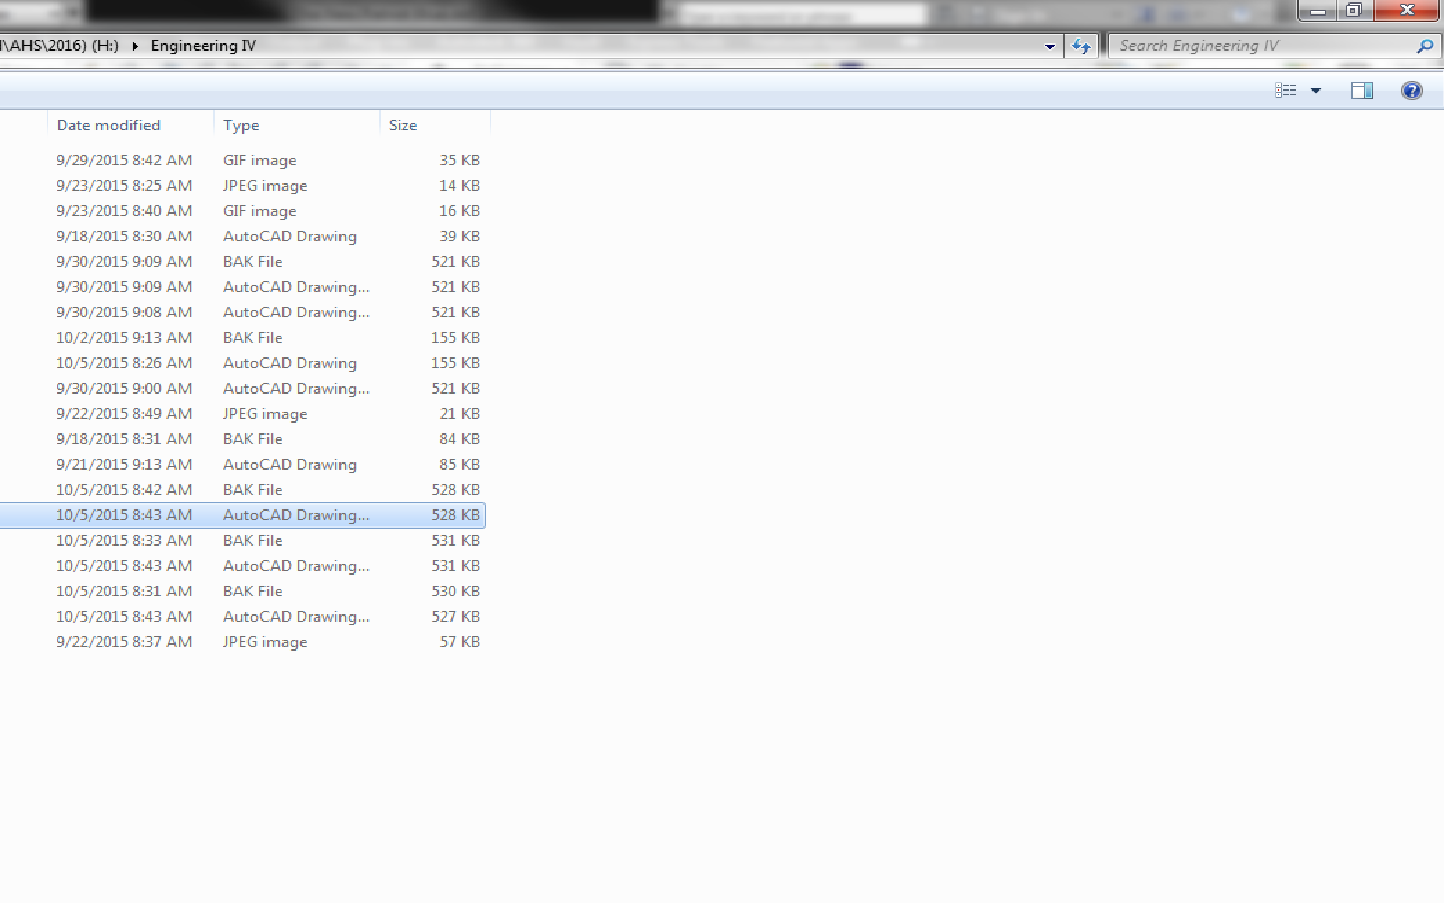Click the highlighted 528 KB AutoCAD Drawing row
1444x903 pixels.
click(242, 515)
